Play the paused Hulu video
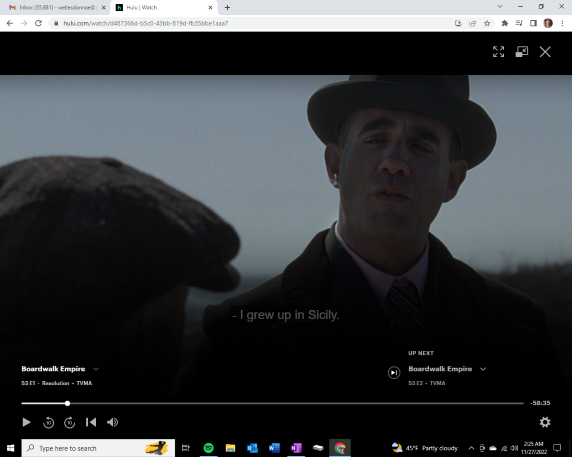Viewport: 572px width, 457px height. [26, 422]
